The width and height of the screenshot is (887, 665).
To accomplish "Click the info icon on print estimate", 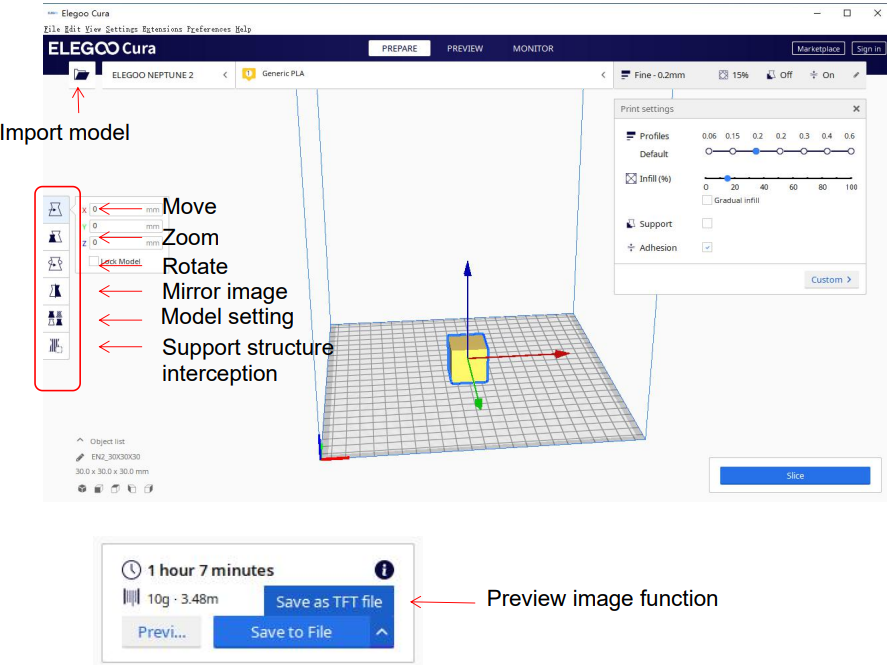I will [x=384, y=569].
